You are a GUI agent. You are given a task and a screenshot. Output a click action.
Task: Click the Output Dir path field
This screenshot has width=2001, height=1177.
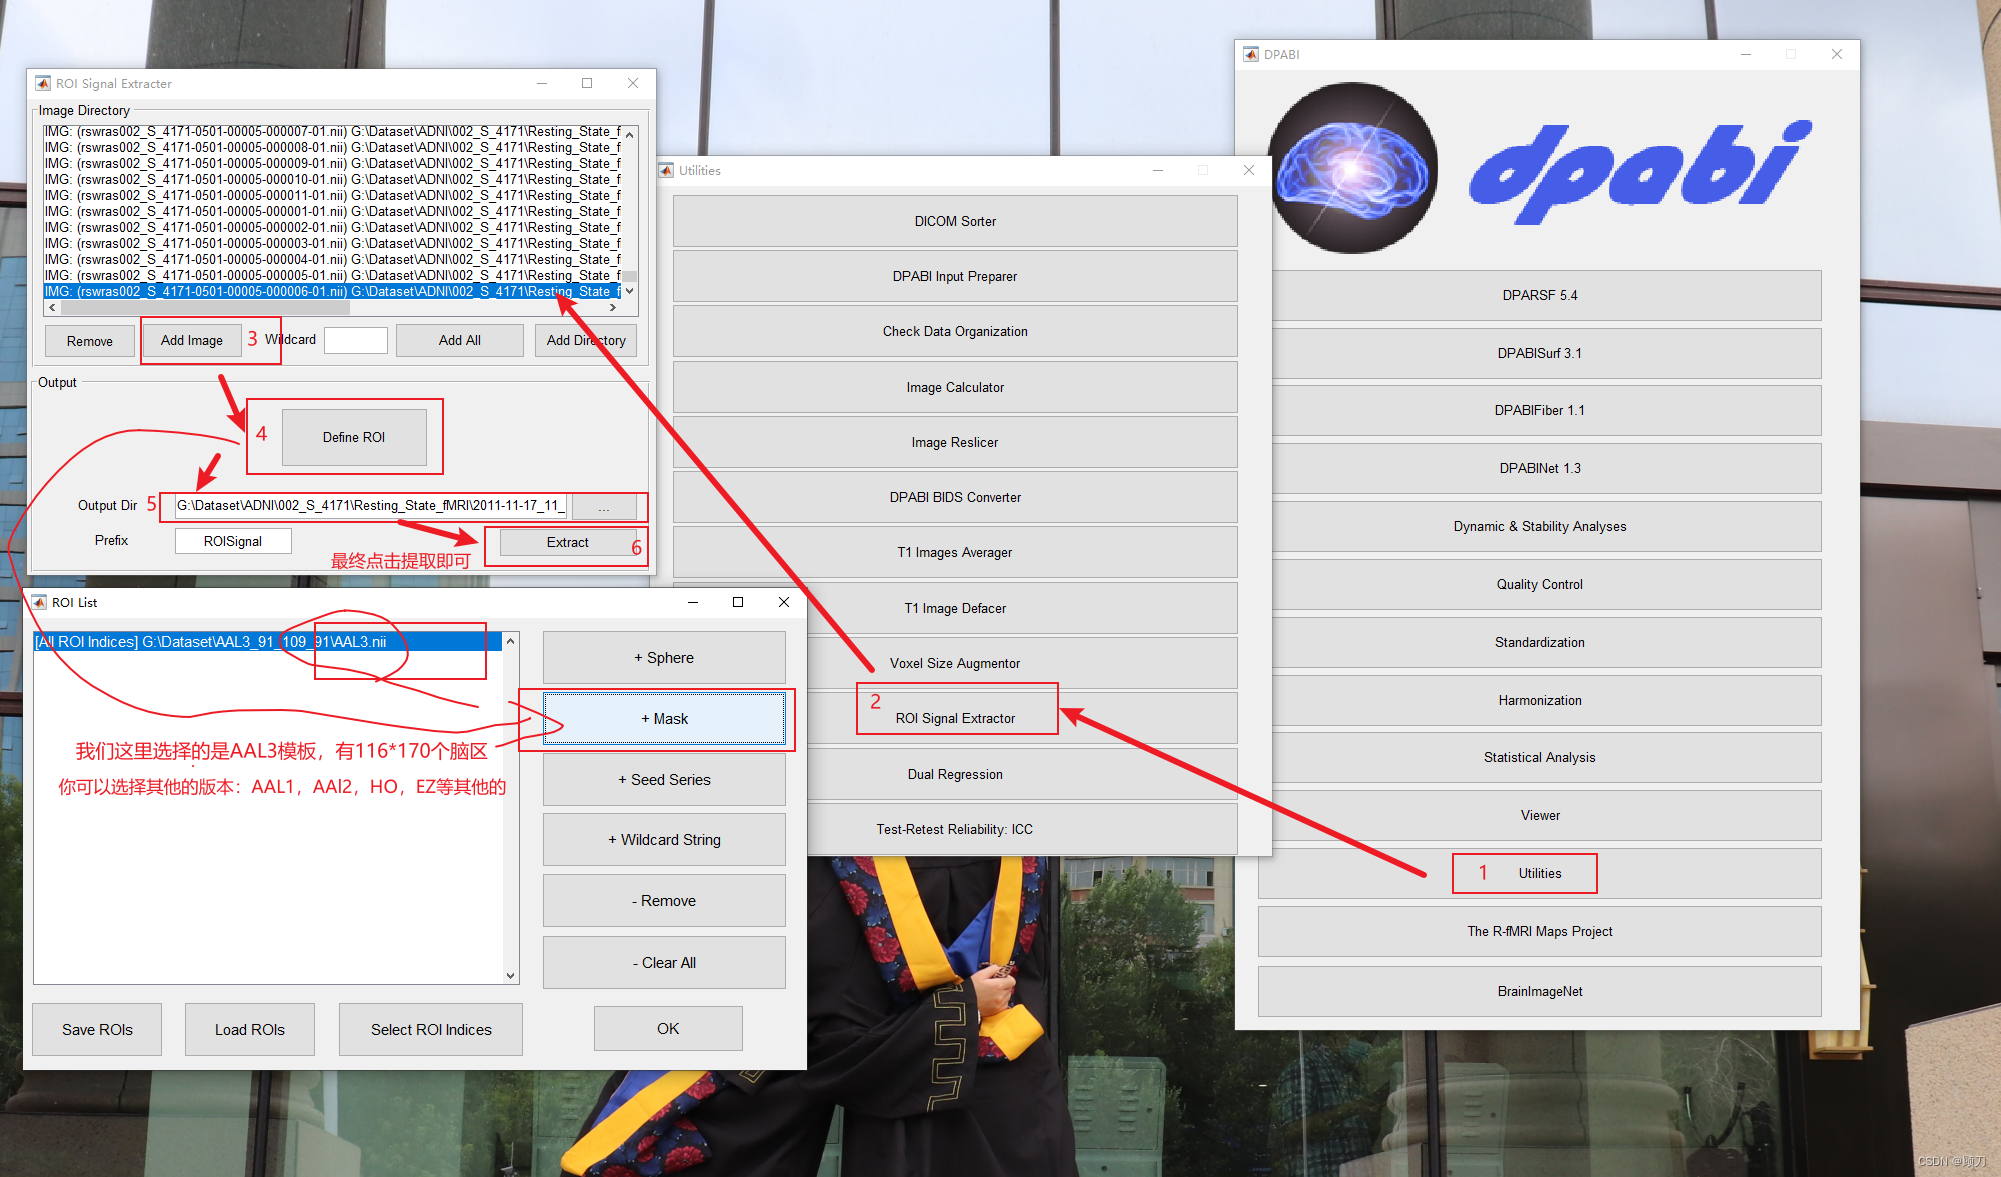(371, 506)
